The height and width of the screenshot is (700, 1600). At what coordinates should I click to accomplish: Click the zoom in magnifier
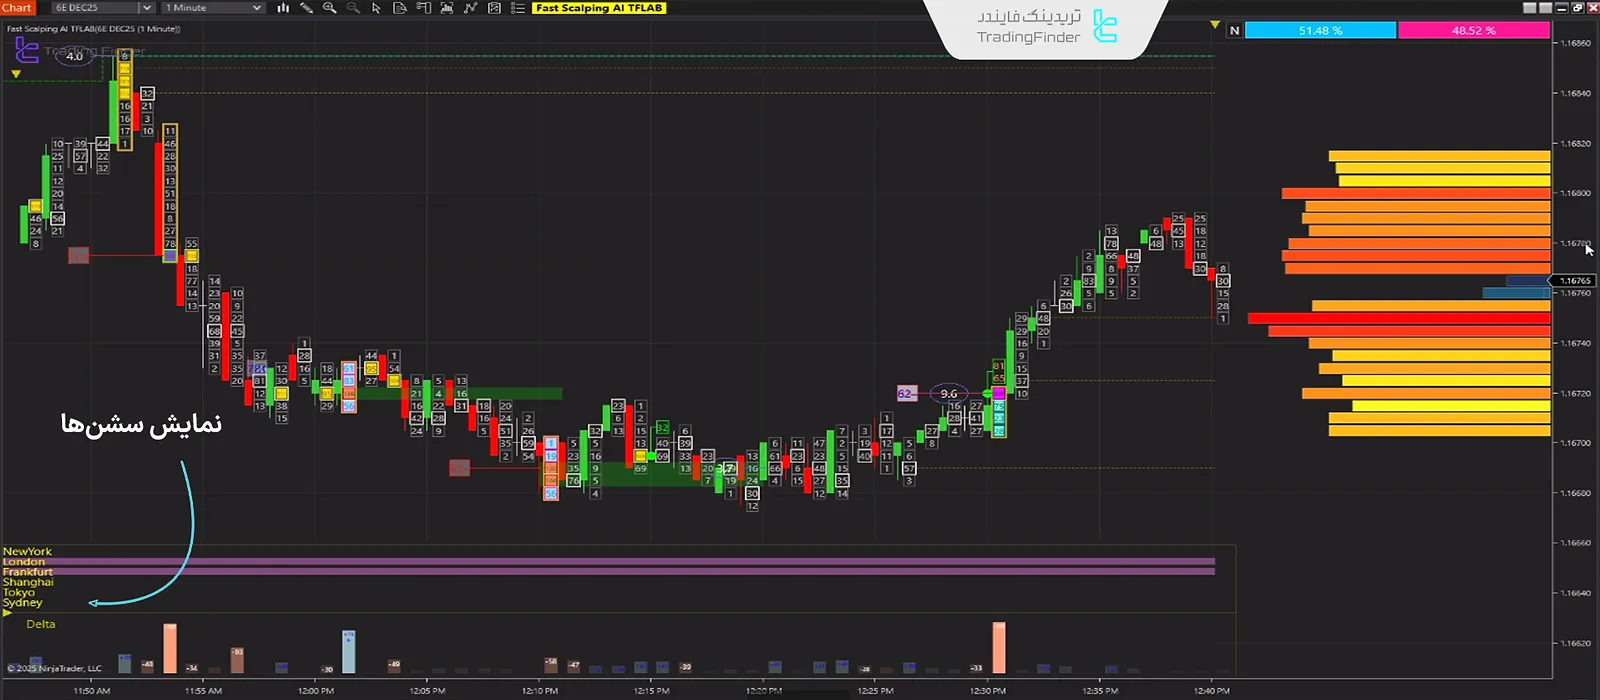pos(329,8)
